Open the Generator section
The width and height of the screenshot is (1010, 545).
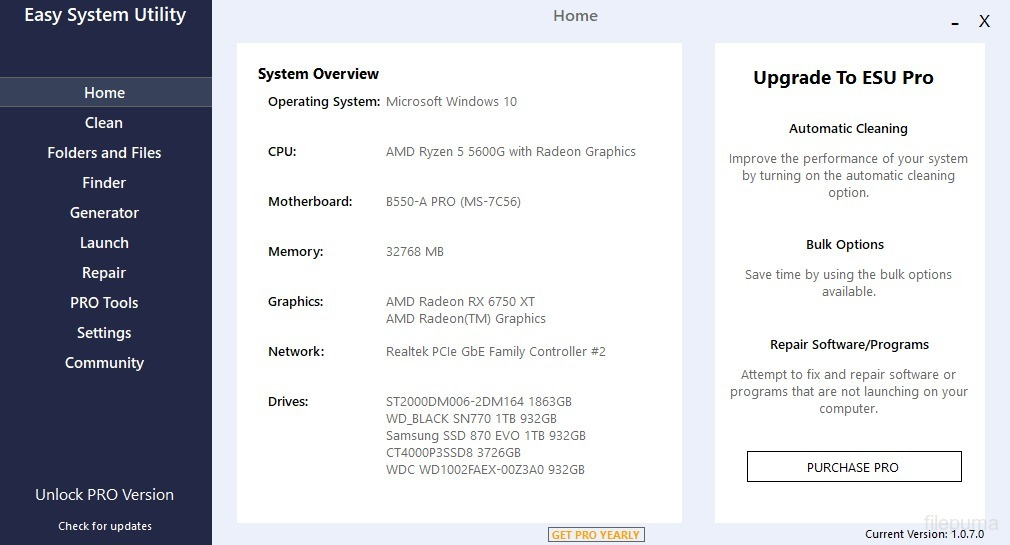point(104,213)
